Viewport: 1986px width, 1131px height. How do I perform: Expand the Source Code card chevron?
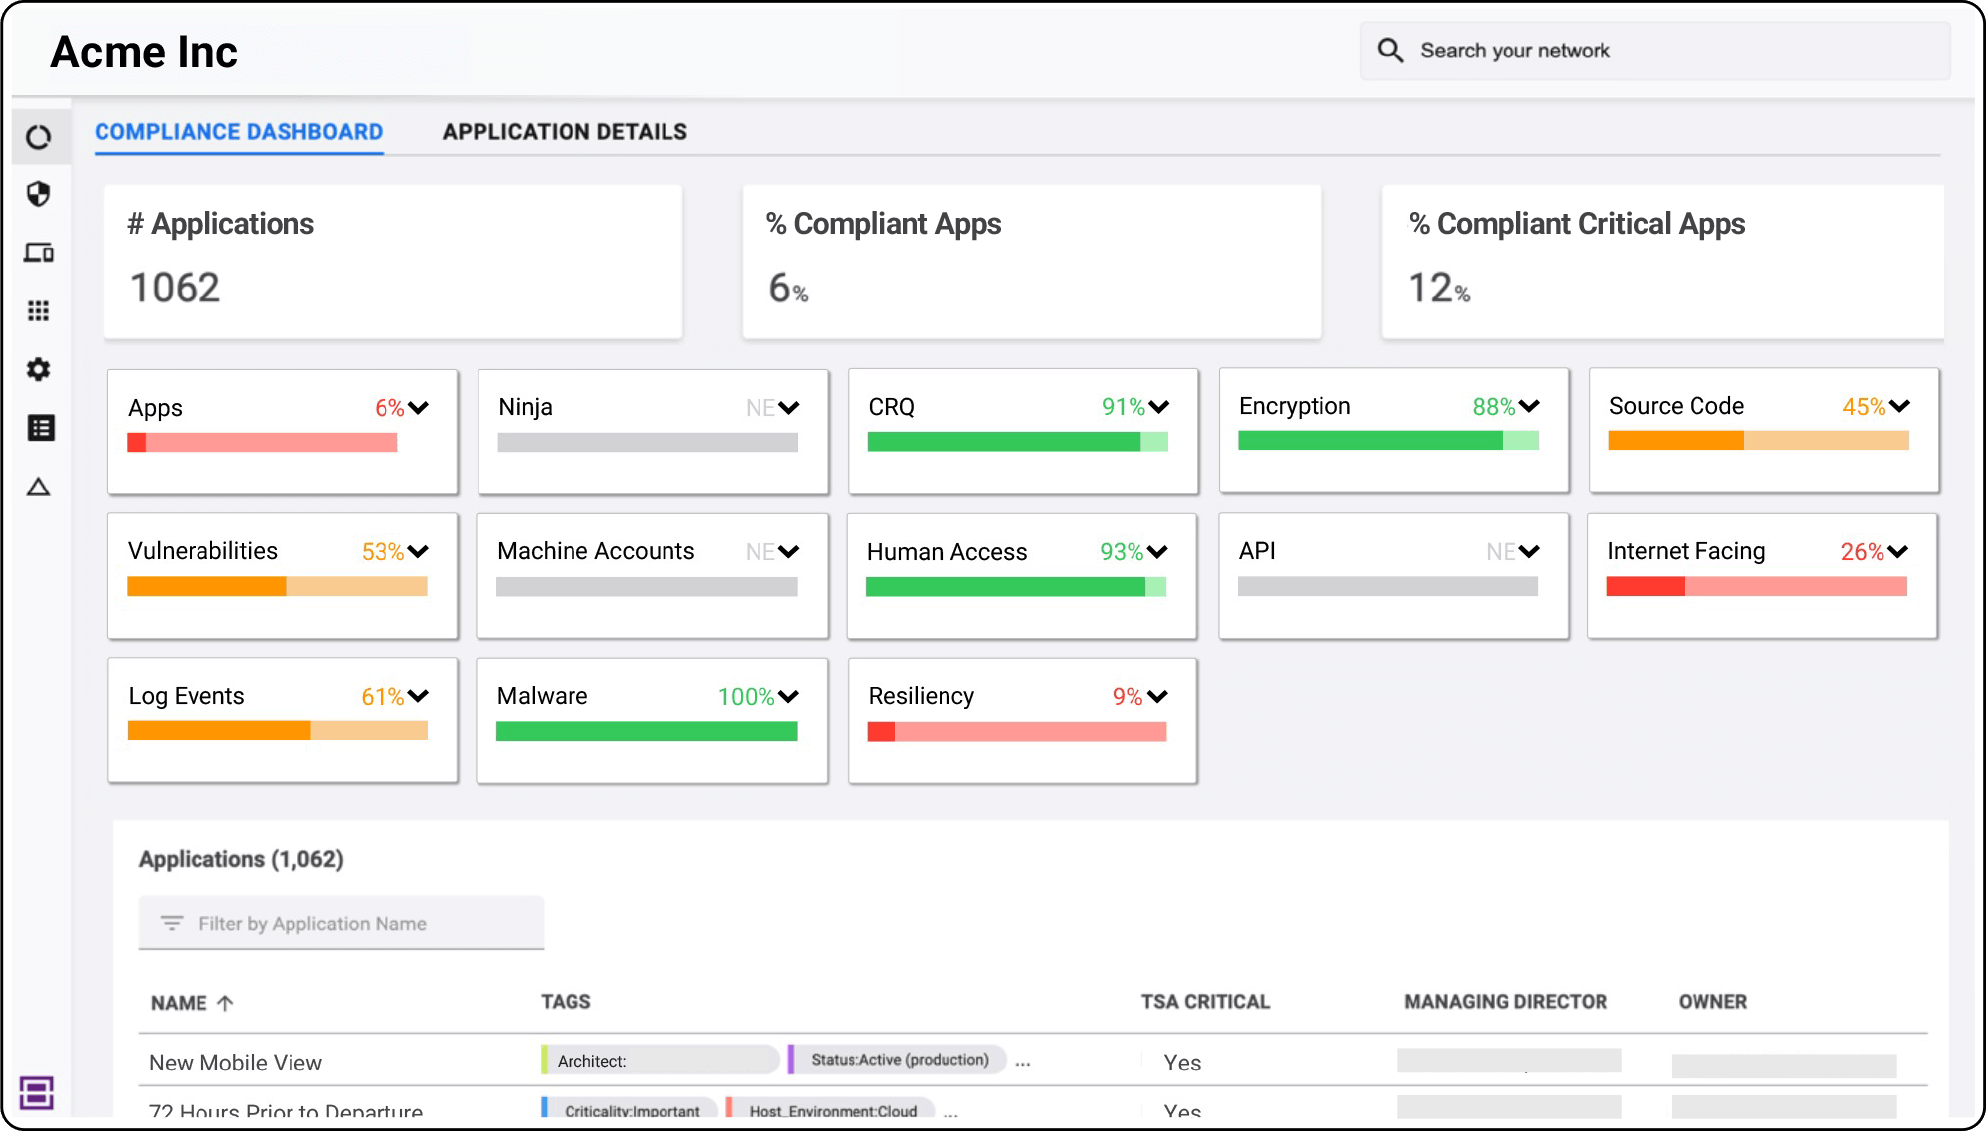[x=1899, y=406]
